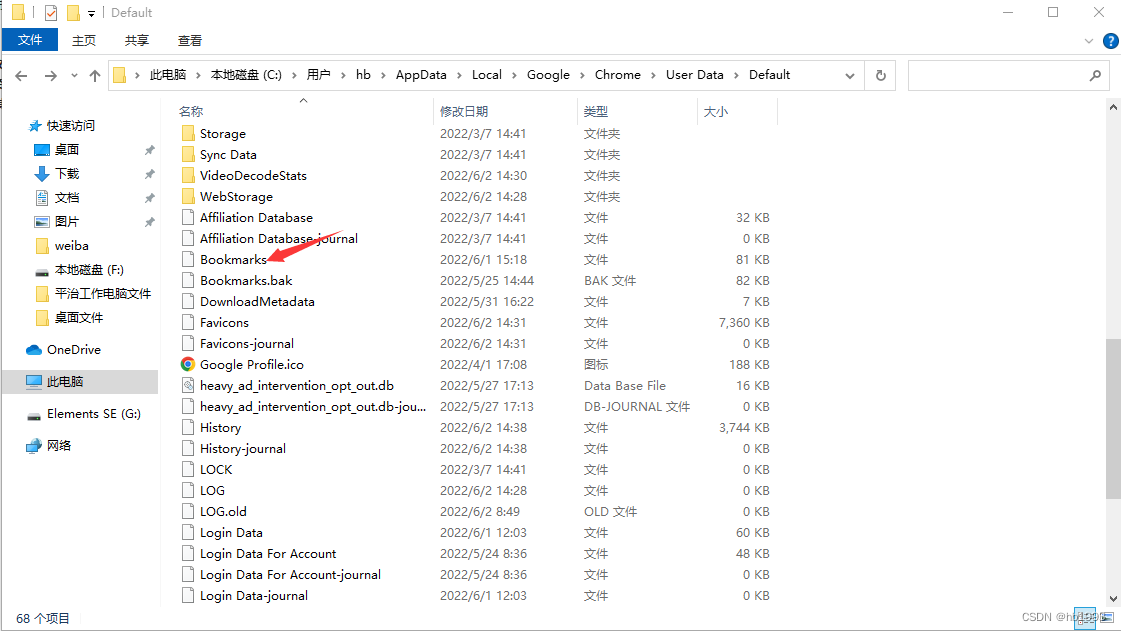Click the scroll up arrow of file list

(x=1113, y=107)
